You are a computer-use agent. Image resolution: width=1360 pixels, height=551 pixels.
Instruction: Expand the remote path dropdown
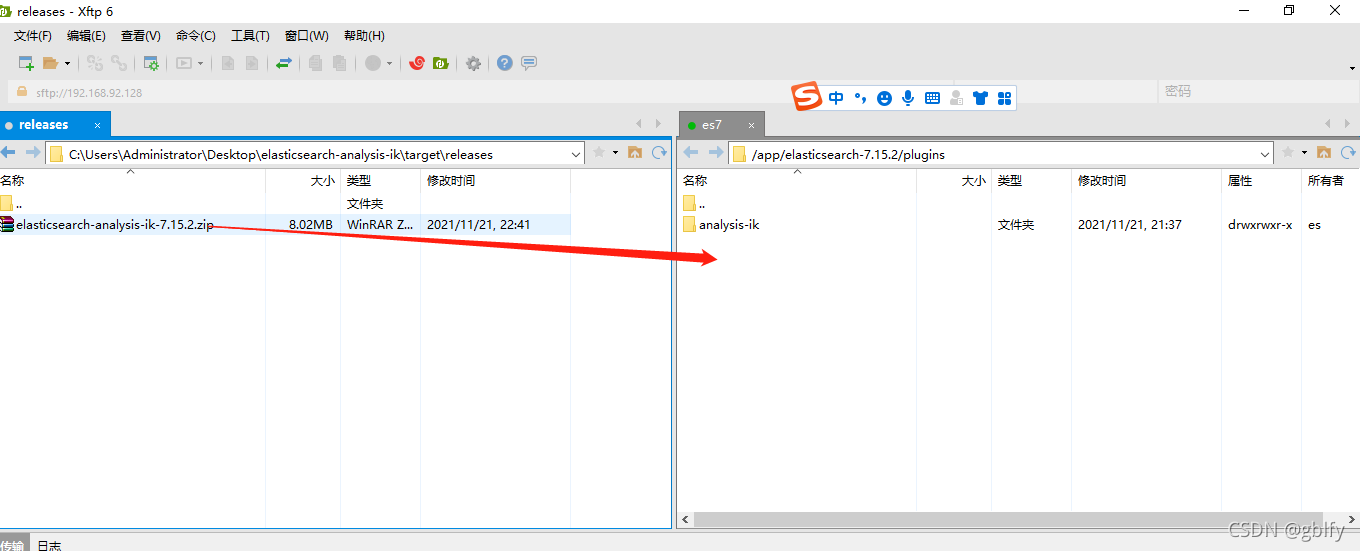(x=1265, y=154)
